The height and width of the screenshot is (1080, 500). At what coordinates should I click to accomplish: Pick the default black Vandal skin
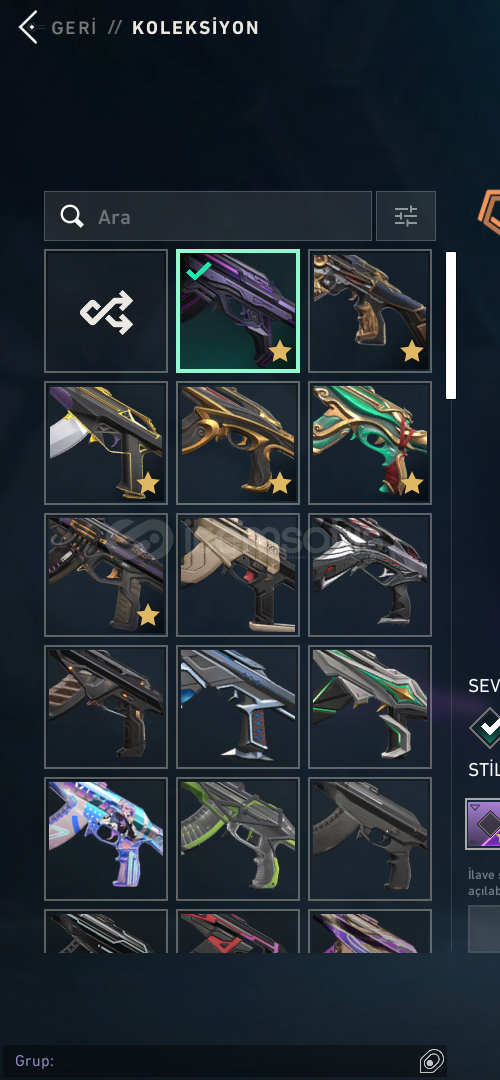(370, 839)
